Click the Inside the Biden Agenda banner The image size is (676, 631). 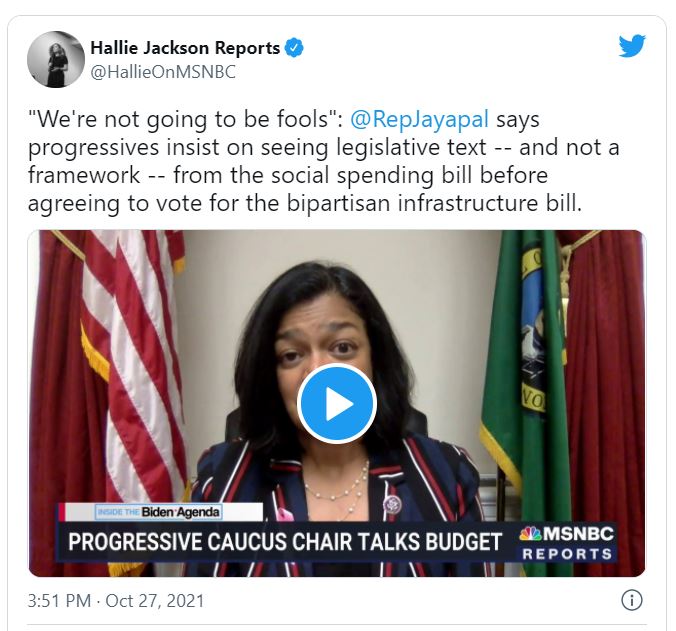pyautogui.click(x=158, y=512)
